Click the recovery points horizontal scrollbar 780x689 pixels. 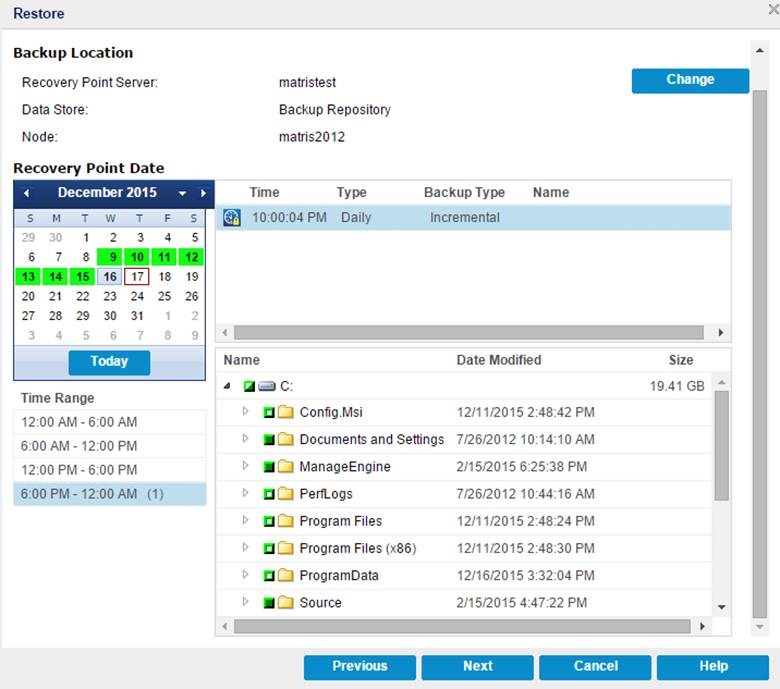click(469, 332)
